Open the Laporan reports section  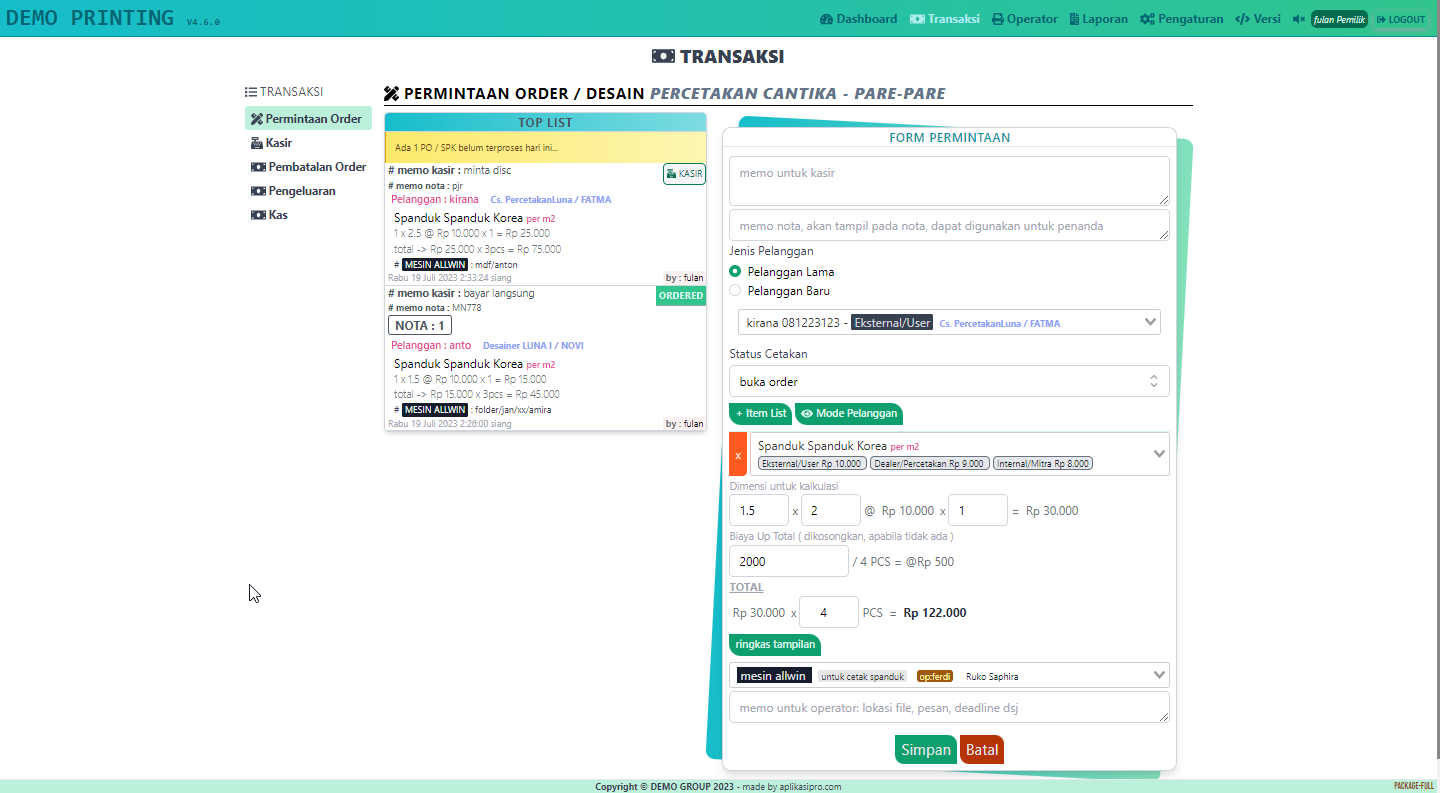click(1098, 19)
